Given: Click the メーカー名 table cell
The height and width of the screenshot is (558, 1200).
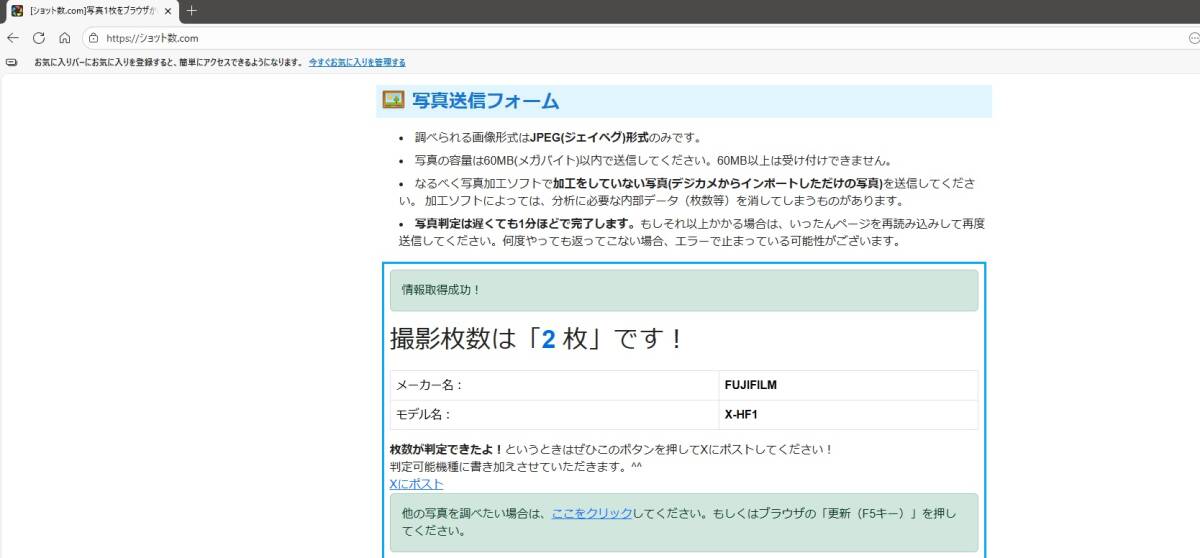Looking at the screenshot, I should point(554,385).
